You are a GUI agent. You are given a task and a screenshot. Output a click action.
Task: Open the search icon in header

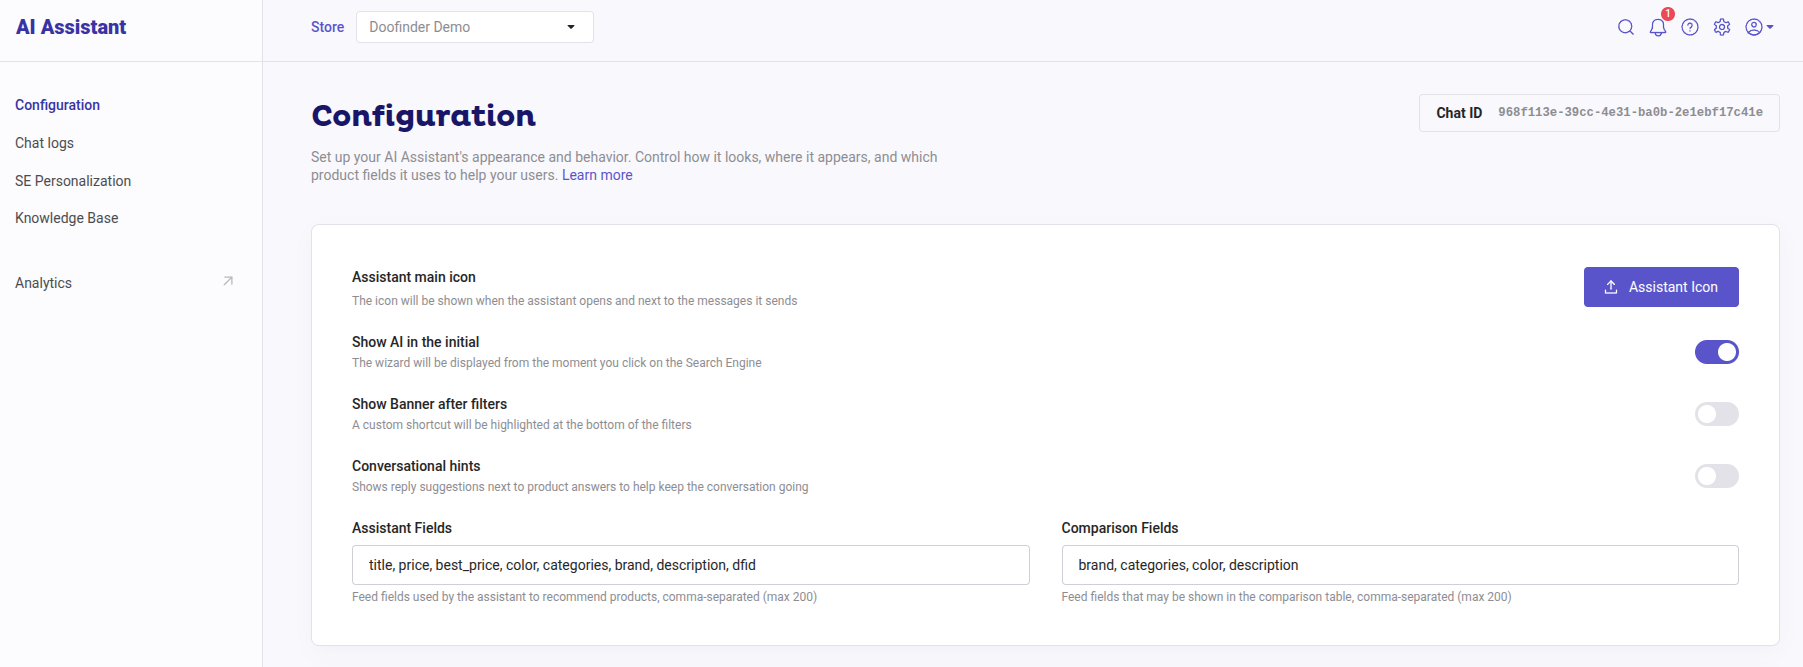(1626, 27)
